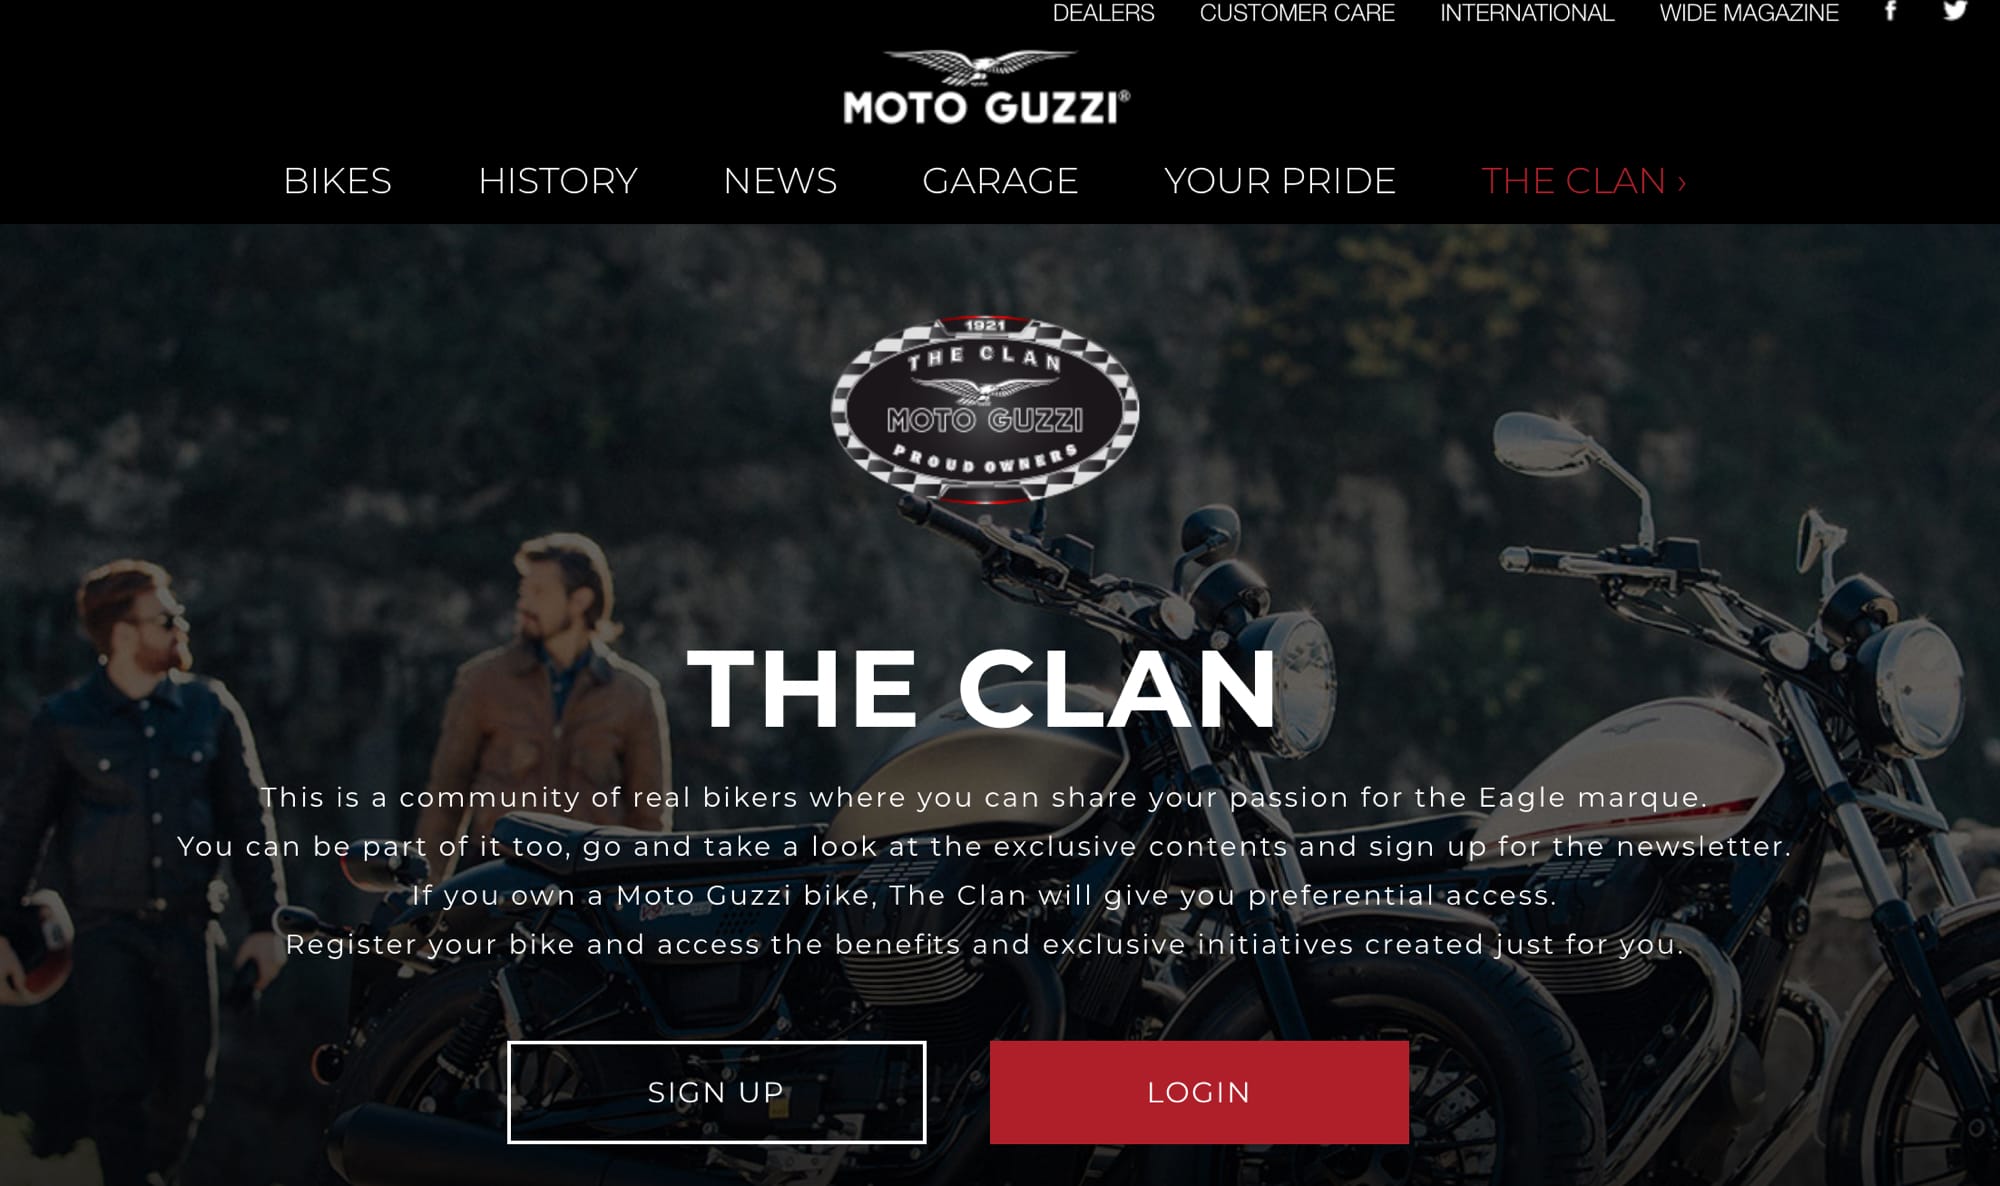Expand The Clan menu chevron
Screen dimensions: 2000x1186
coord(1682,183)
